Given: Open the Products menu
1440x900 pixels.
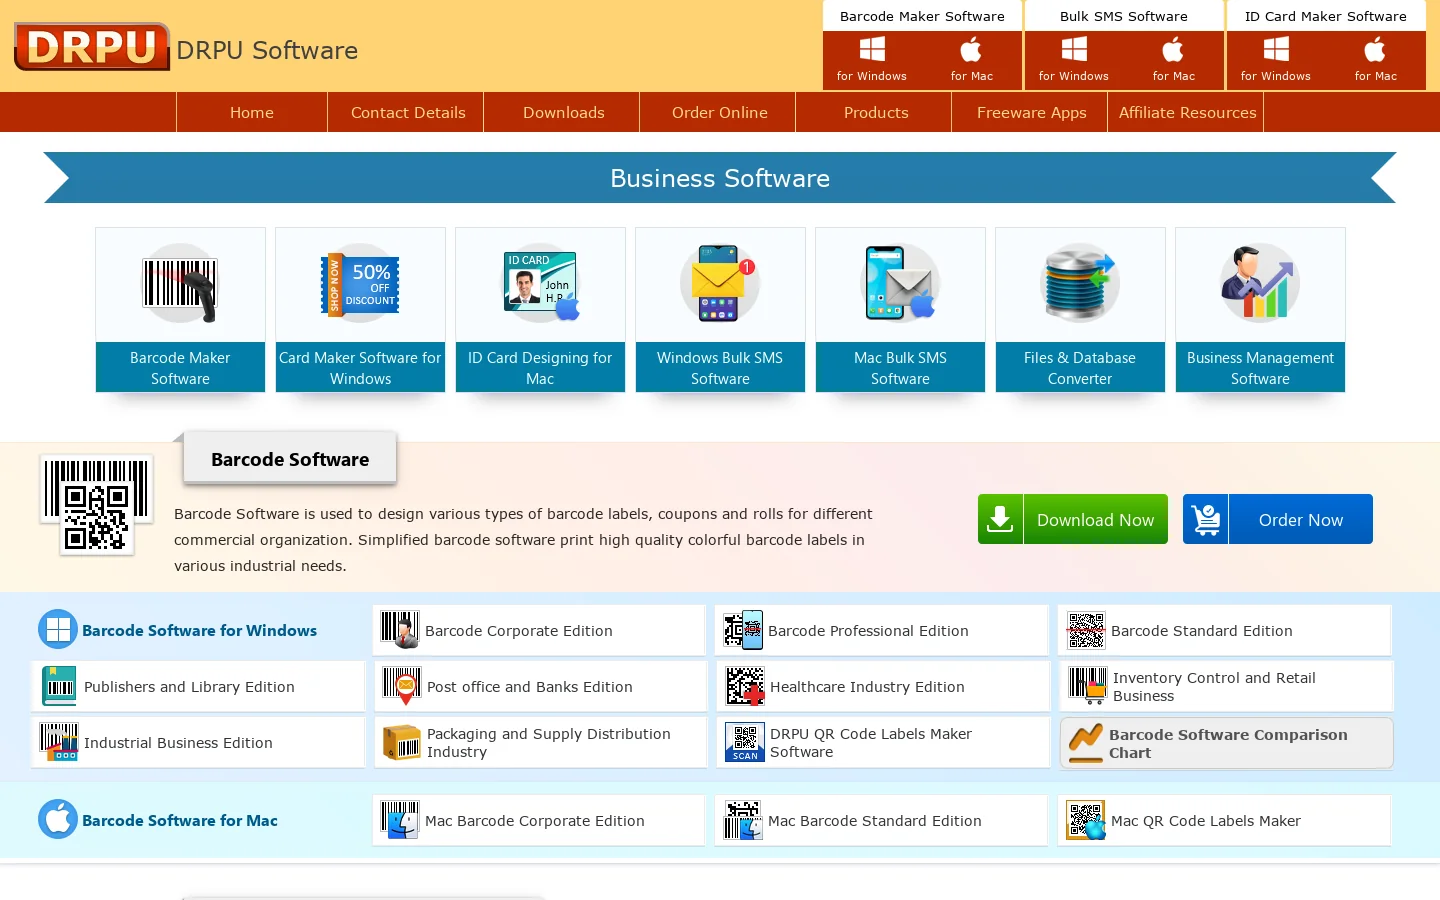Looking at the screenshot, I should [876, 112].
